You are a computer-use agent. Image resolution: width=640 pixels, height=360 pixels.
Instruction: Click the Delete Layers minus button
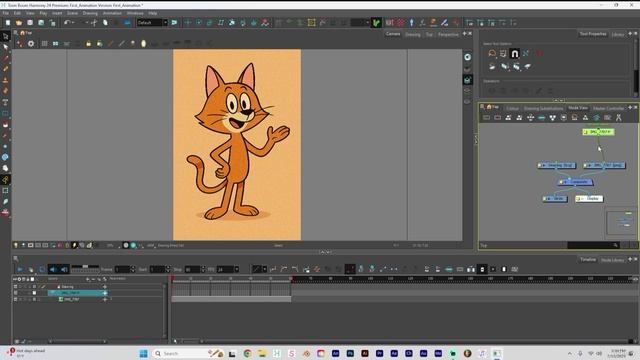[x=93, y=279]
